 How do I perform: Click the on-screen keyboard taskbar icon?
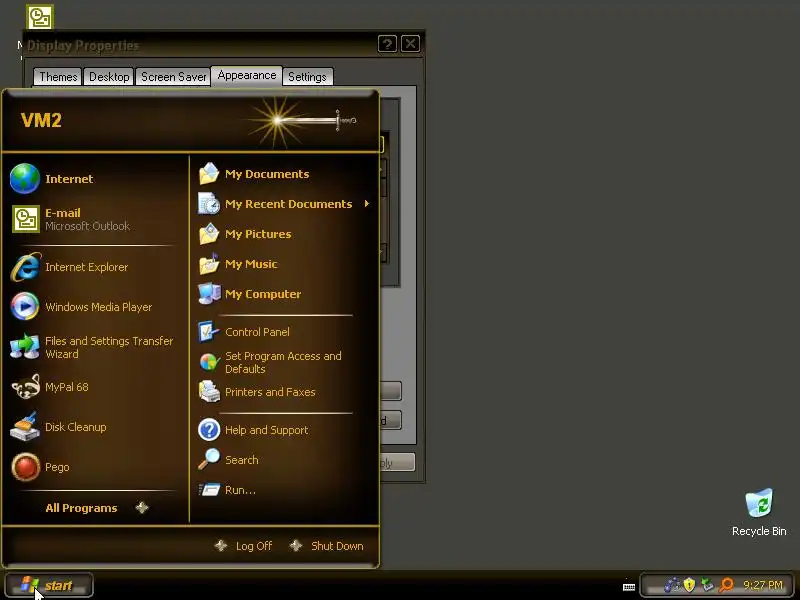point(629,587)
